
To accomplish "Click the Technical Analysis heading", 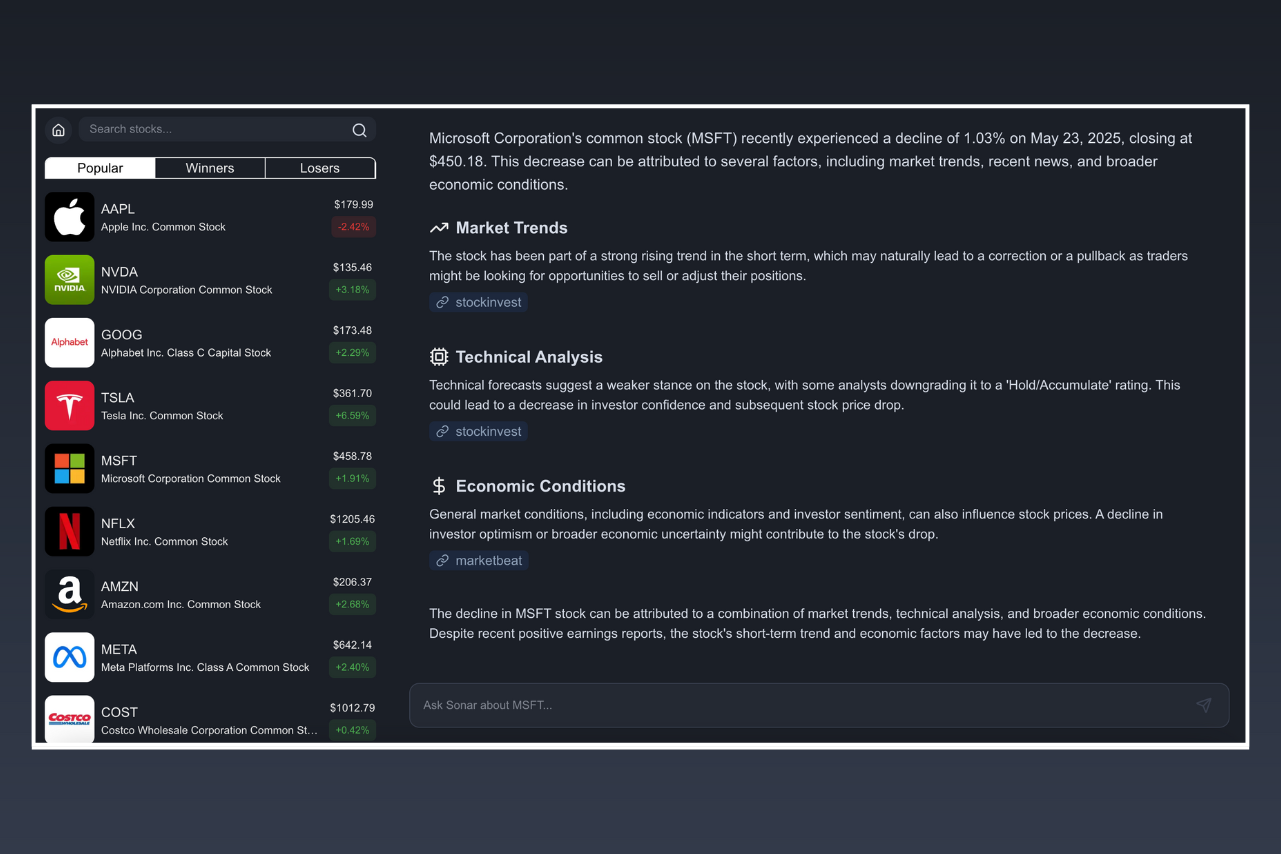I will 529,357.
